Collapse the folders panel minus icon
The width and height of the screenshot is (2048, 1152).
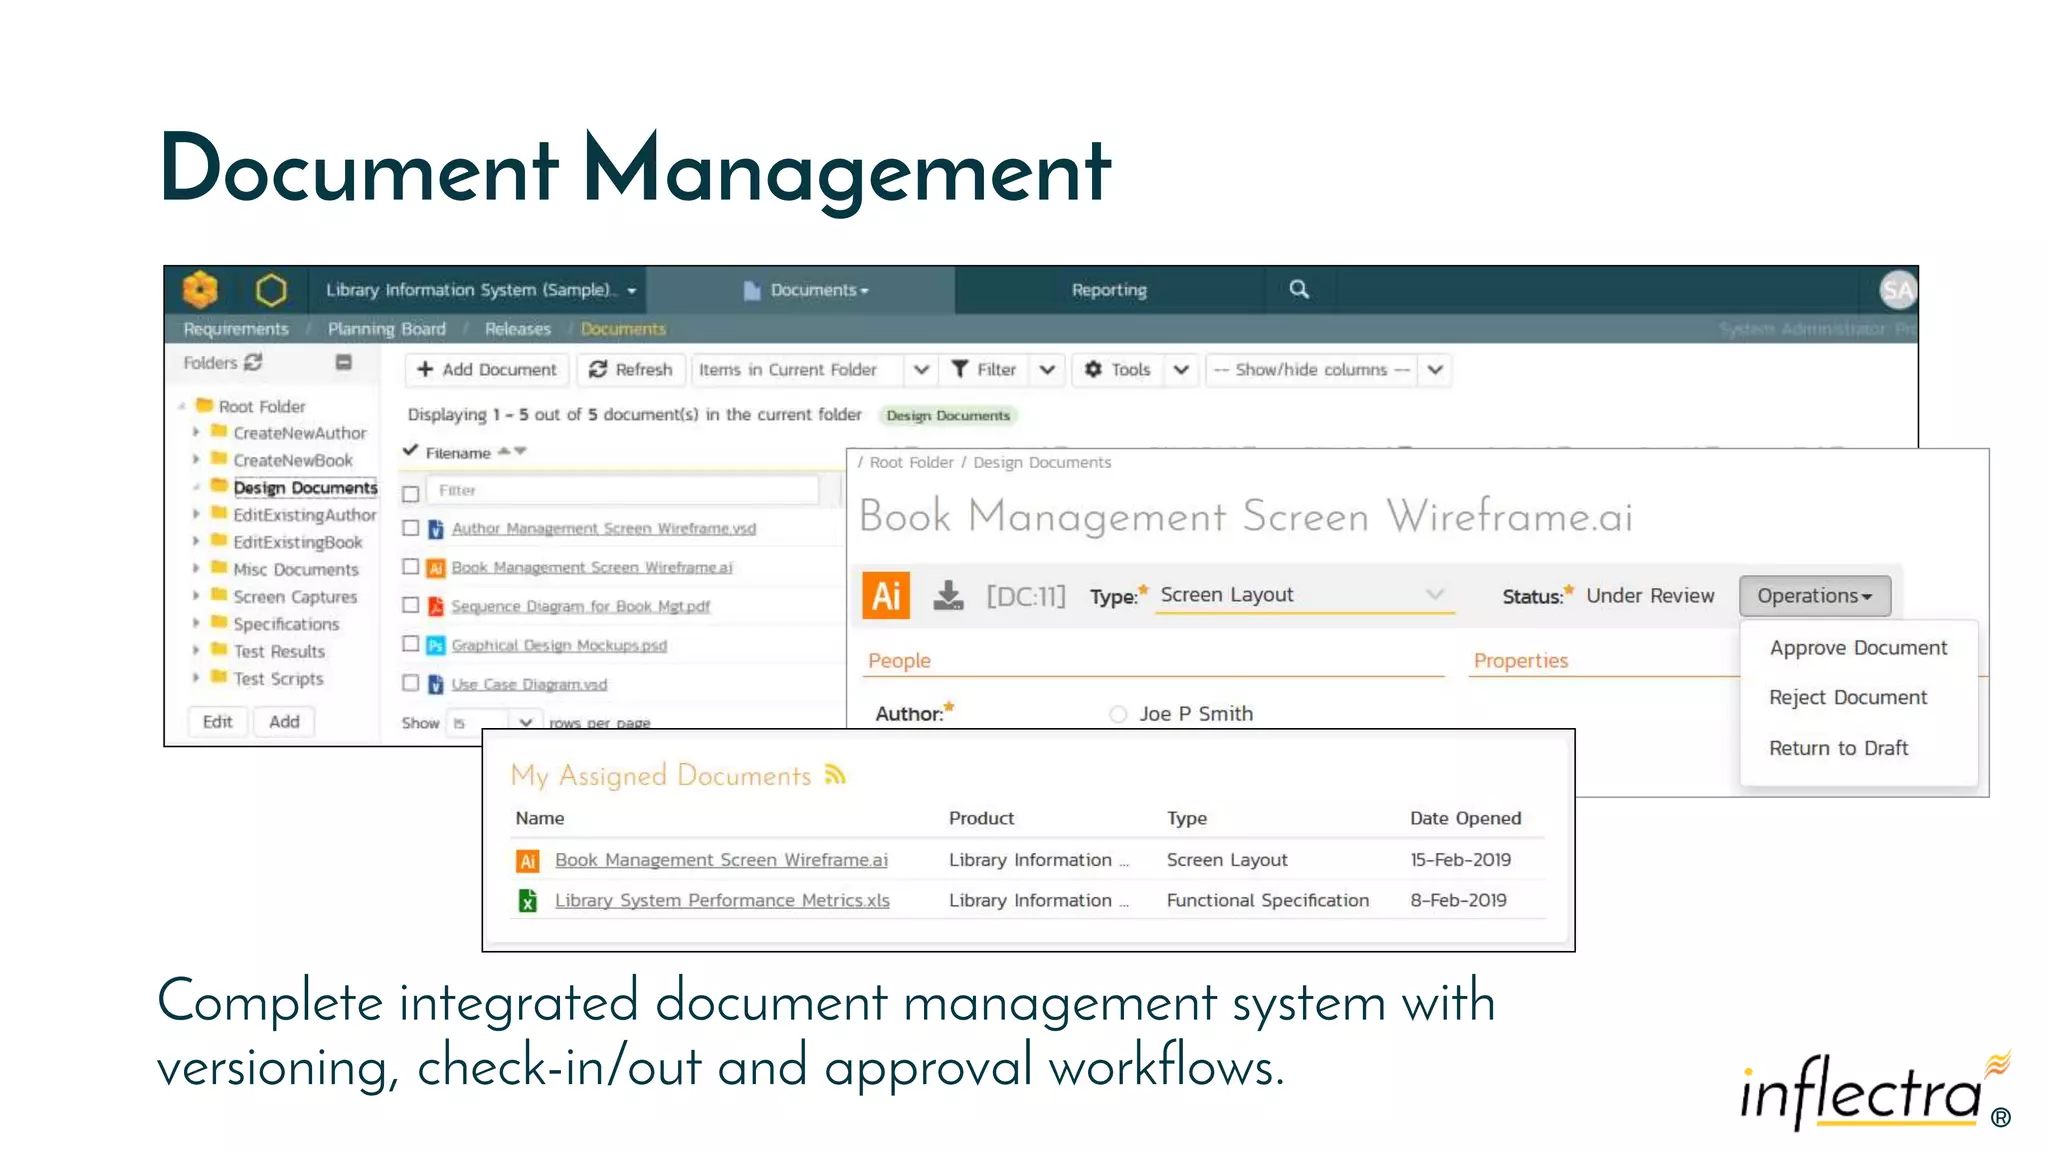[343, 362]
